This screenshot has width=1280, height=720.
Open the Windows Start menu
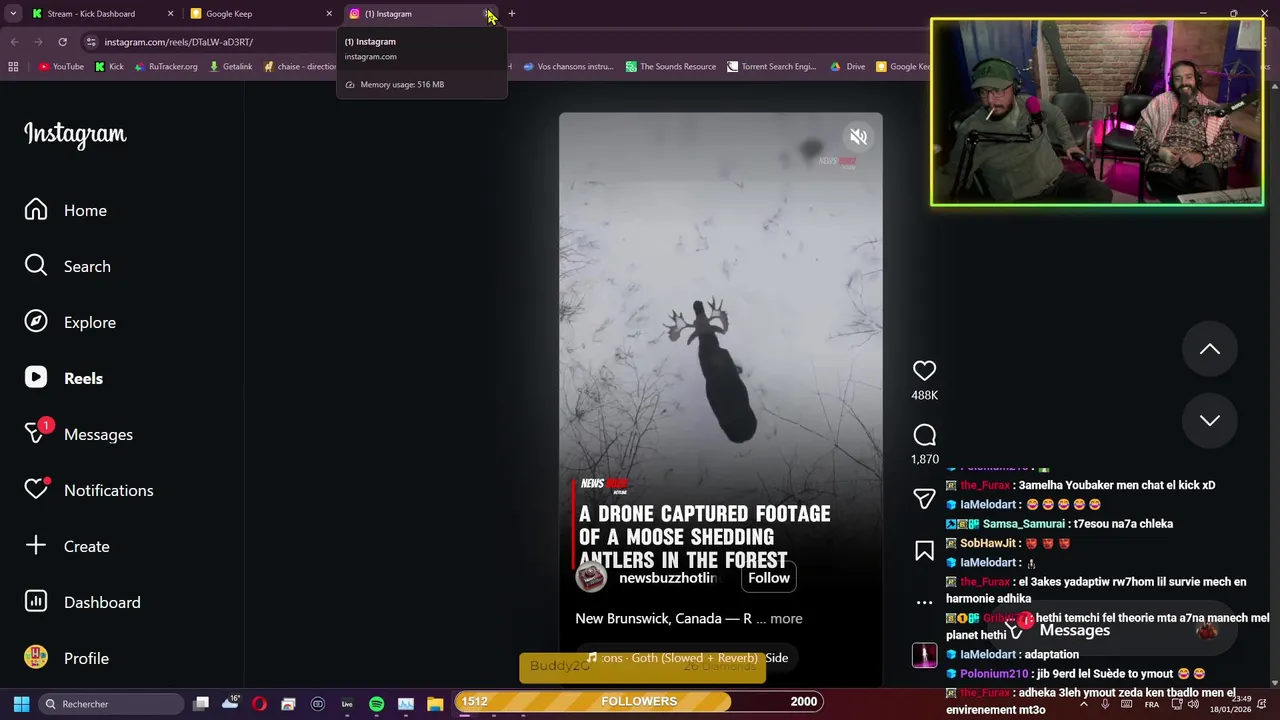point(21,704)
